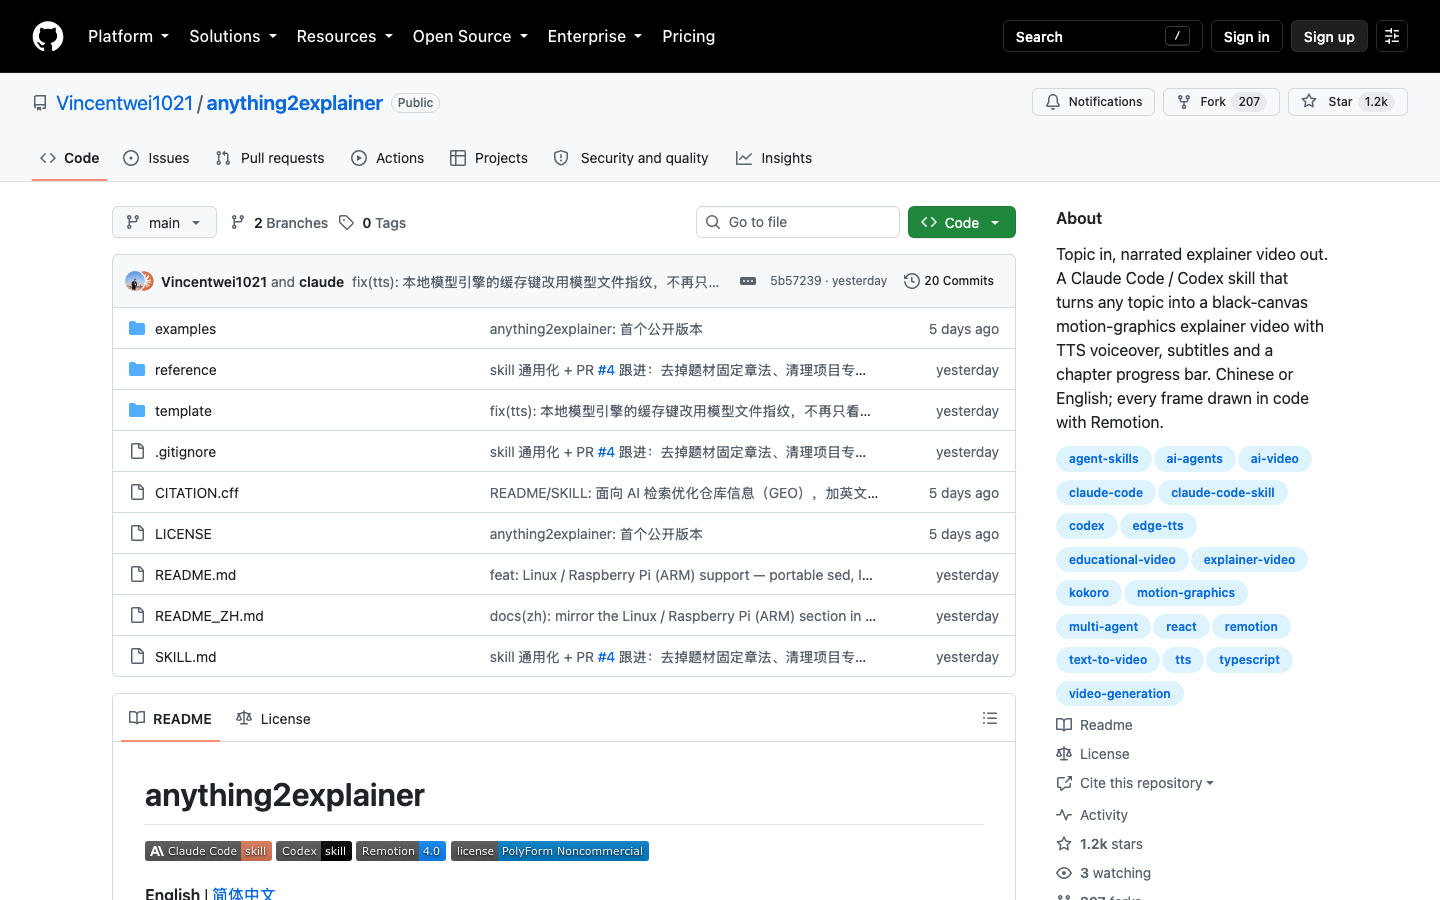Viewport: 1440px width, 900px height.
Task: Click the Notifications bell button
Action: coord(1093,102)
